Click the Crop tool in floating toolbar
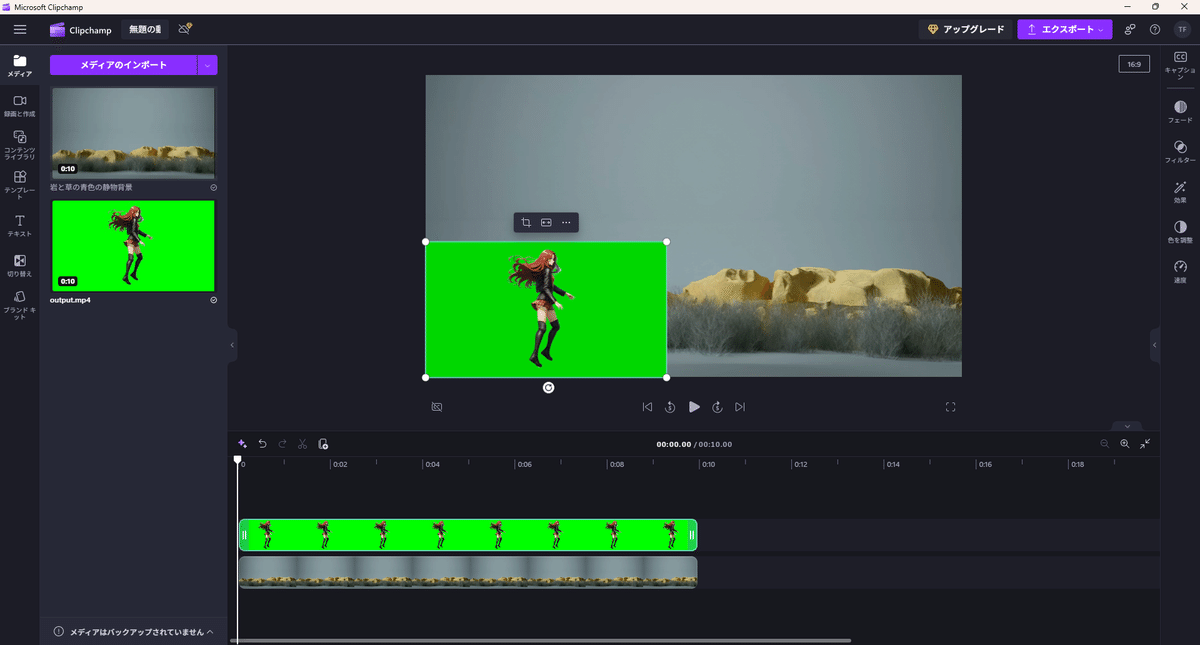Image resolution: width=1200 pixels, height=645 pixels. click(526, 222)
